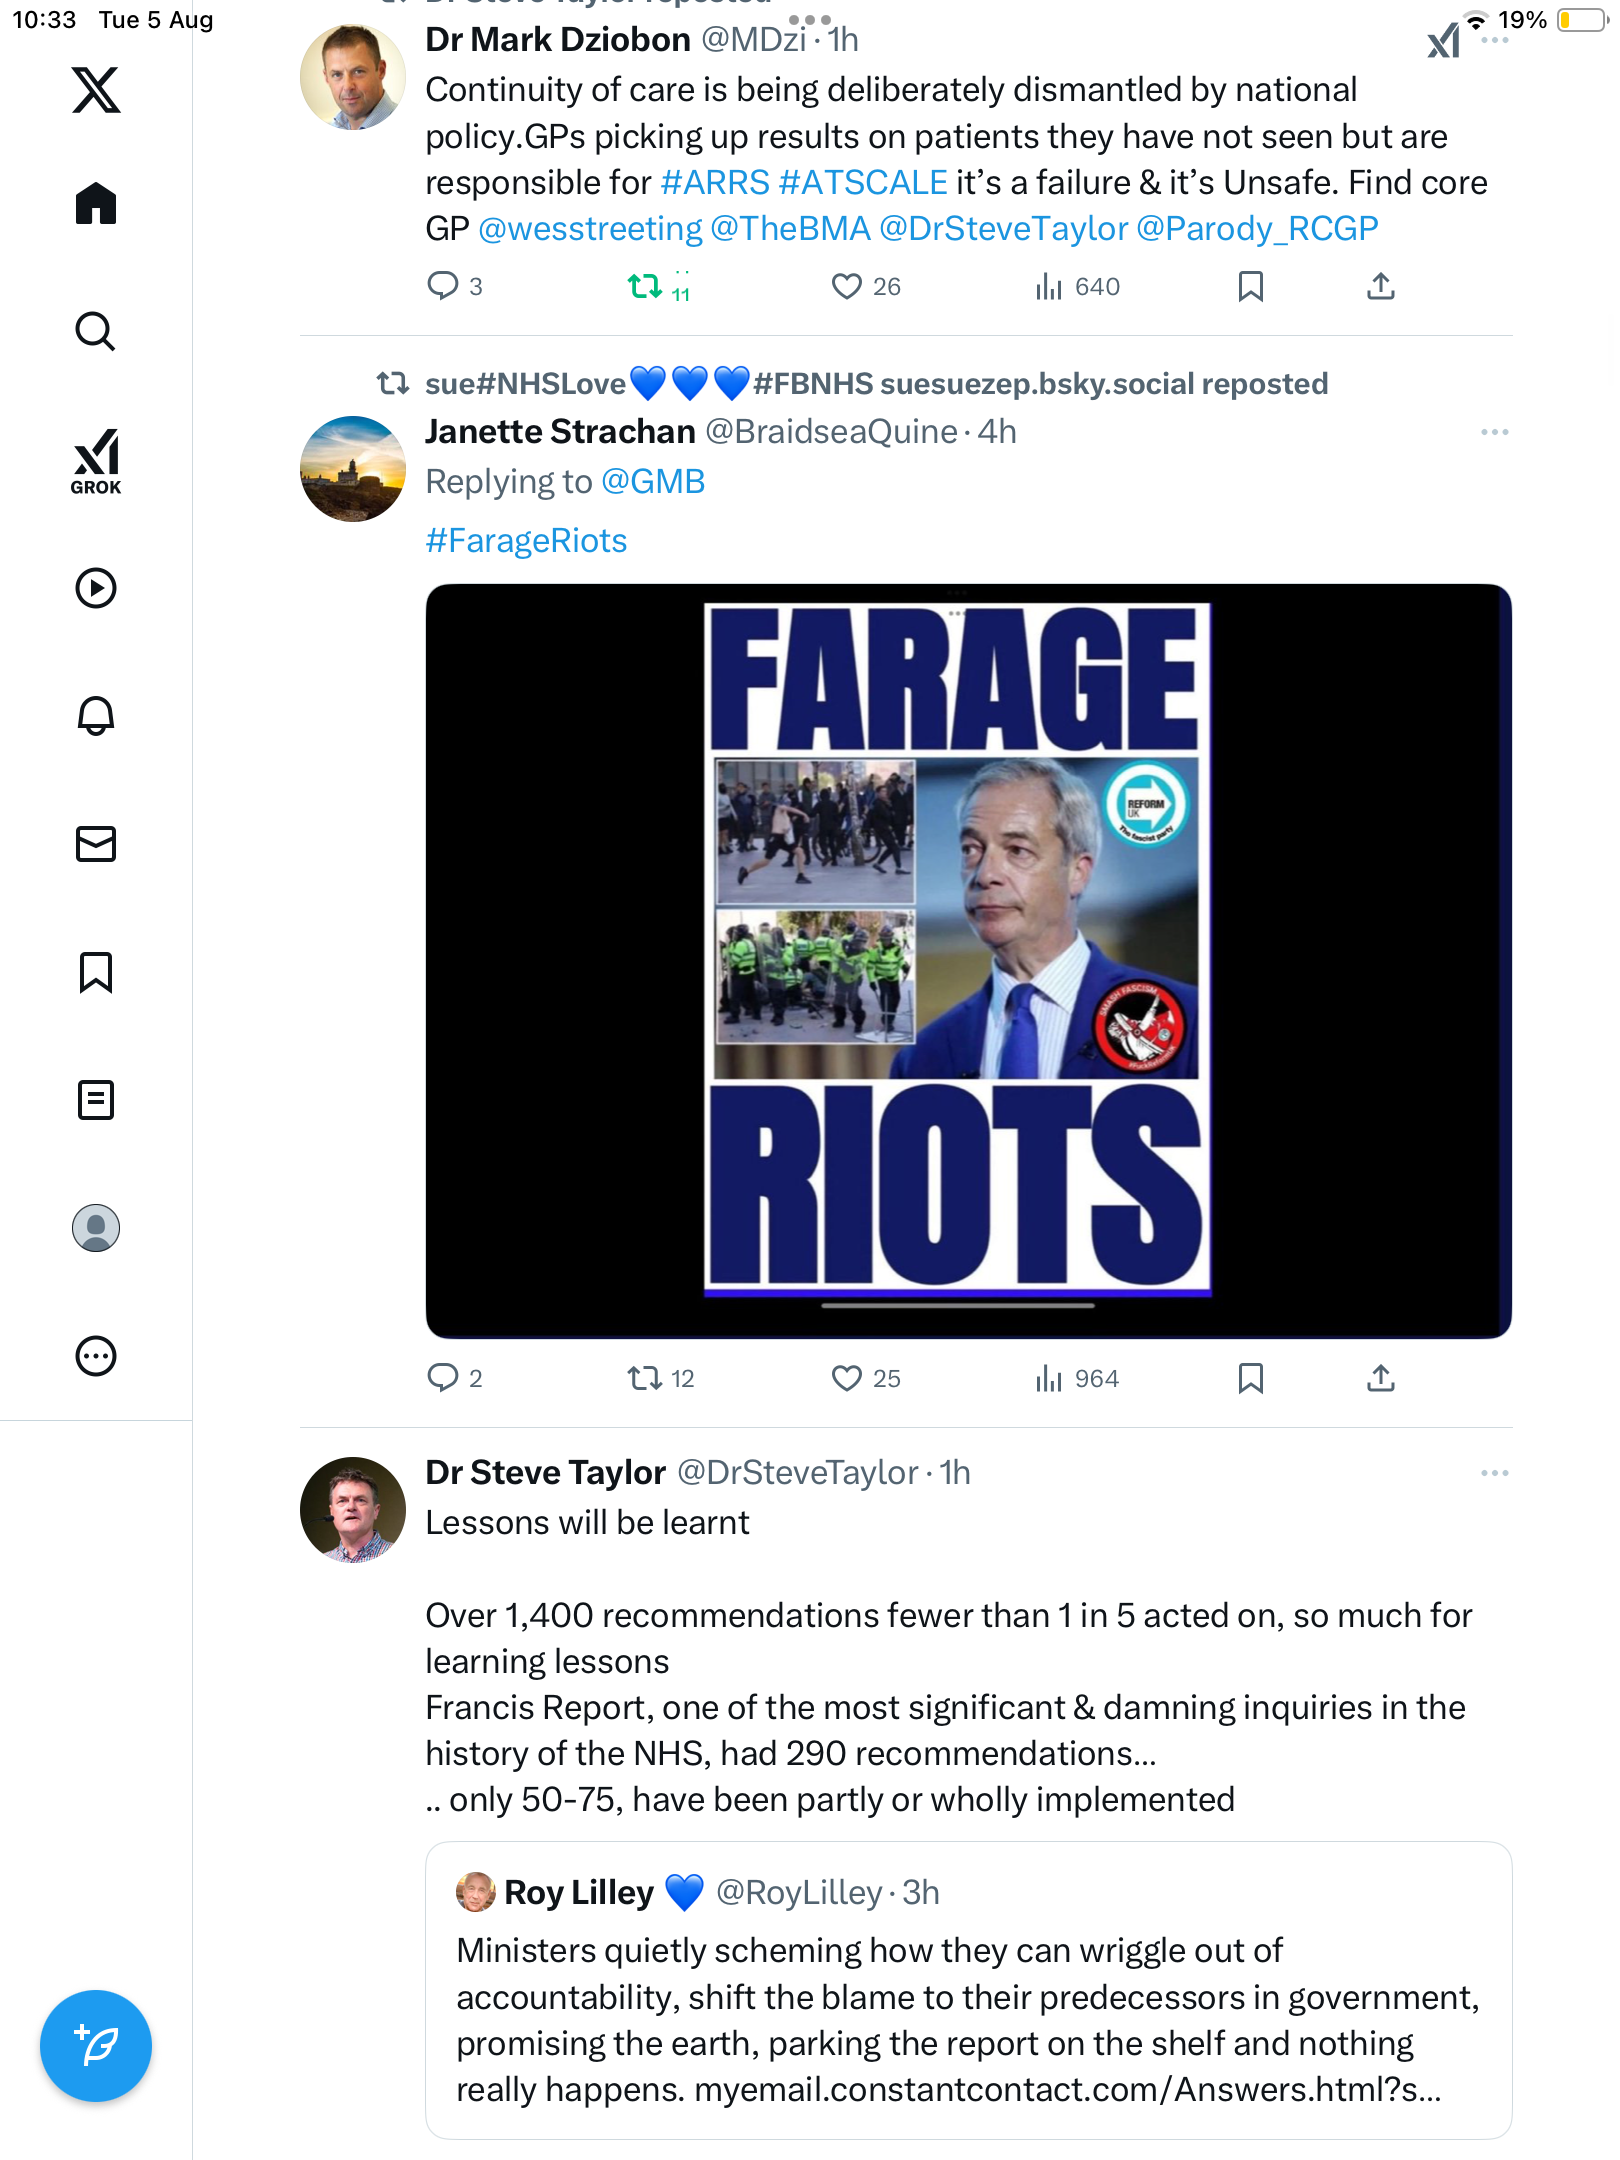Open the profile avatar in sidebar

click(96, 1228)
